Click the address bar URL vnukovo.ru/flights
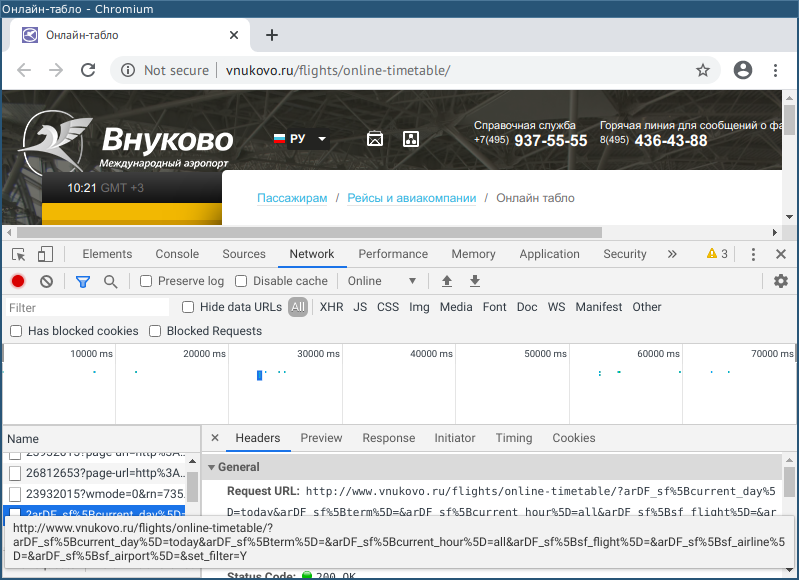 coord(338,70)
